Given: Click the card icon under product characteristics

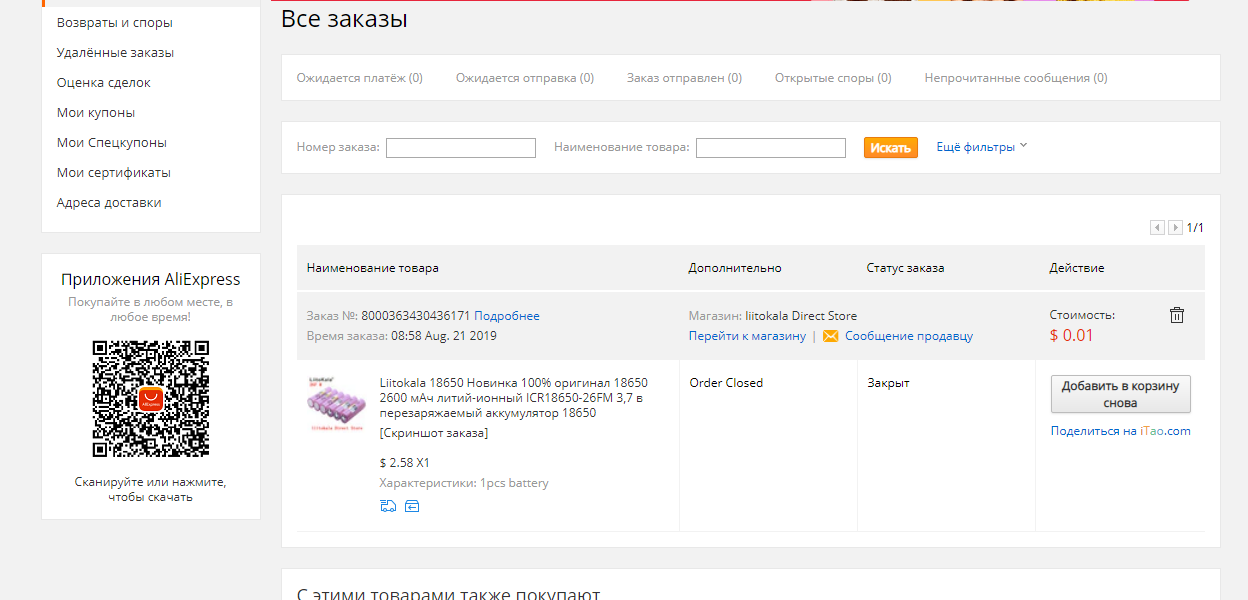Looking at the screenshot, I should 412,506.
